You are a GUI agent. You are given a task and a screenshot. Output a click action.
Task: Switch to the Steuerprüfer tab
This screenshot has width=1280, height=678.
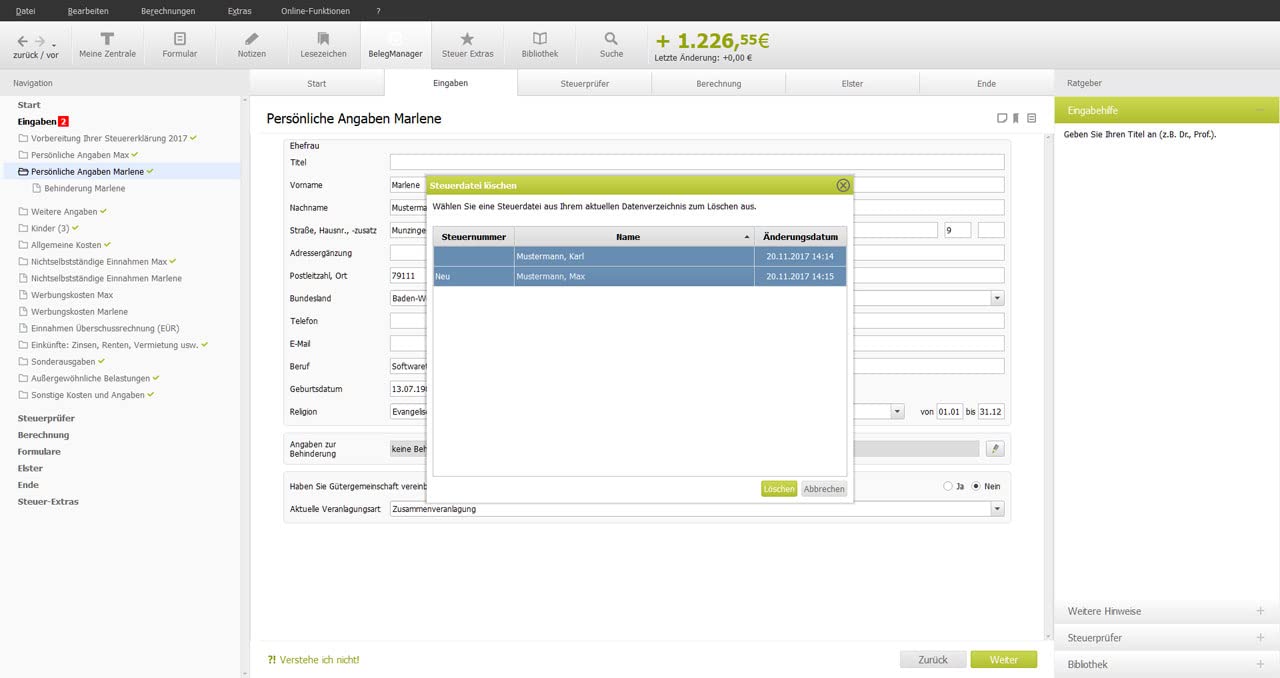(x=584, y=83)
